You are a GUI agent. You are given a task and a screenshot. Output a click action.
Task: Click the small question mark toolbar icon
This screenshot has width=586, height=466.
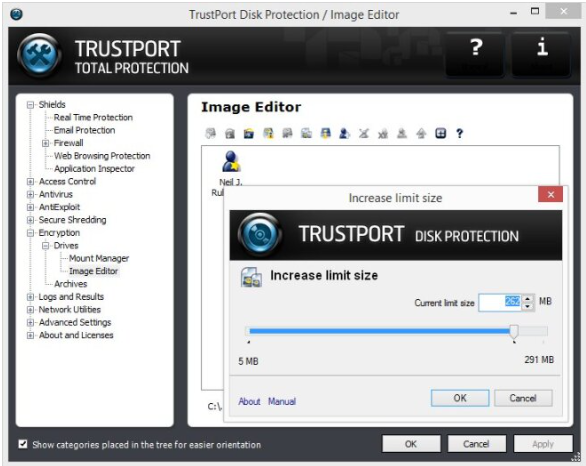click(460, 133)
